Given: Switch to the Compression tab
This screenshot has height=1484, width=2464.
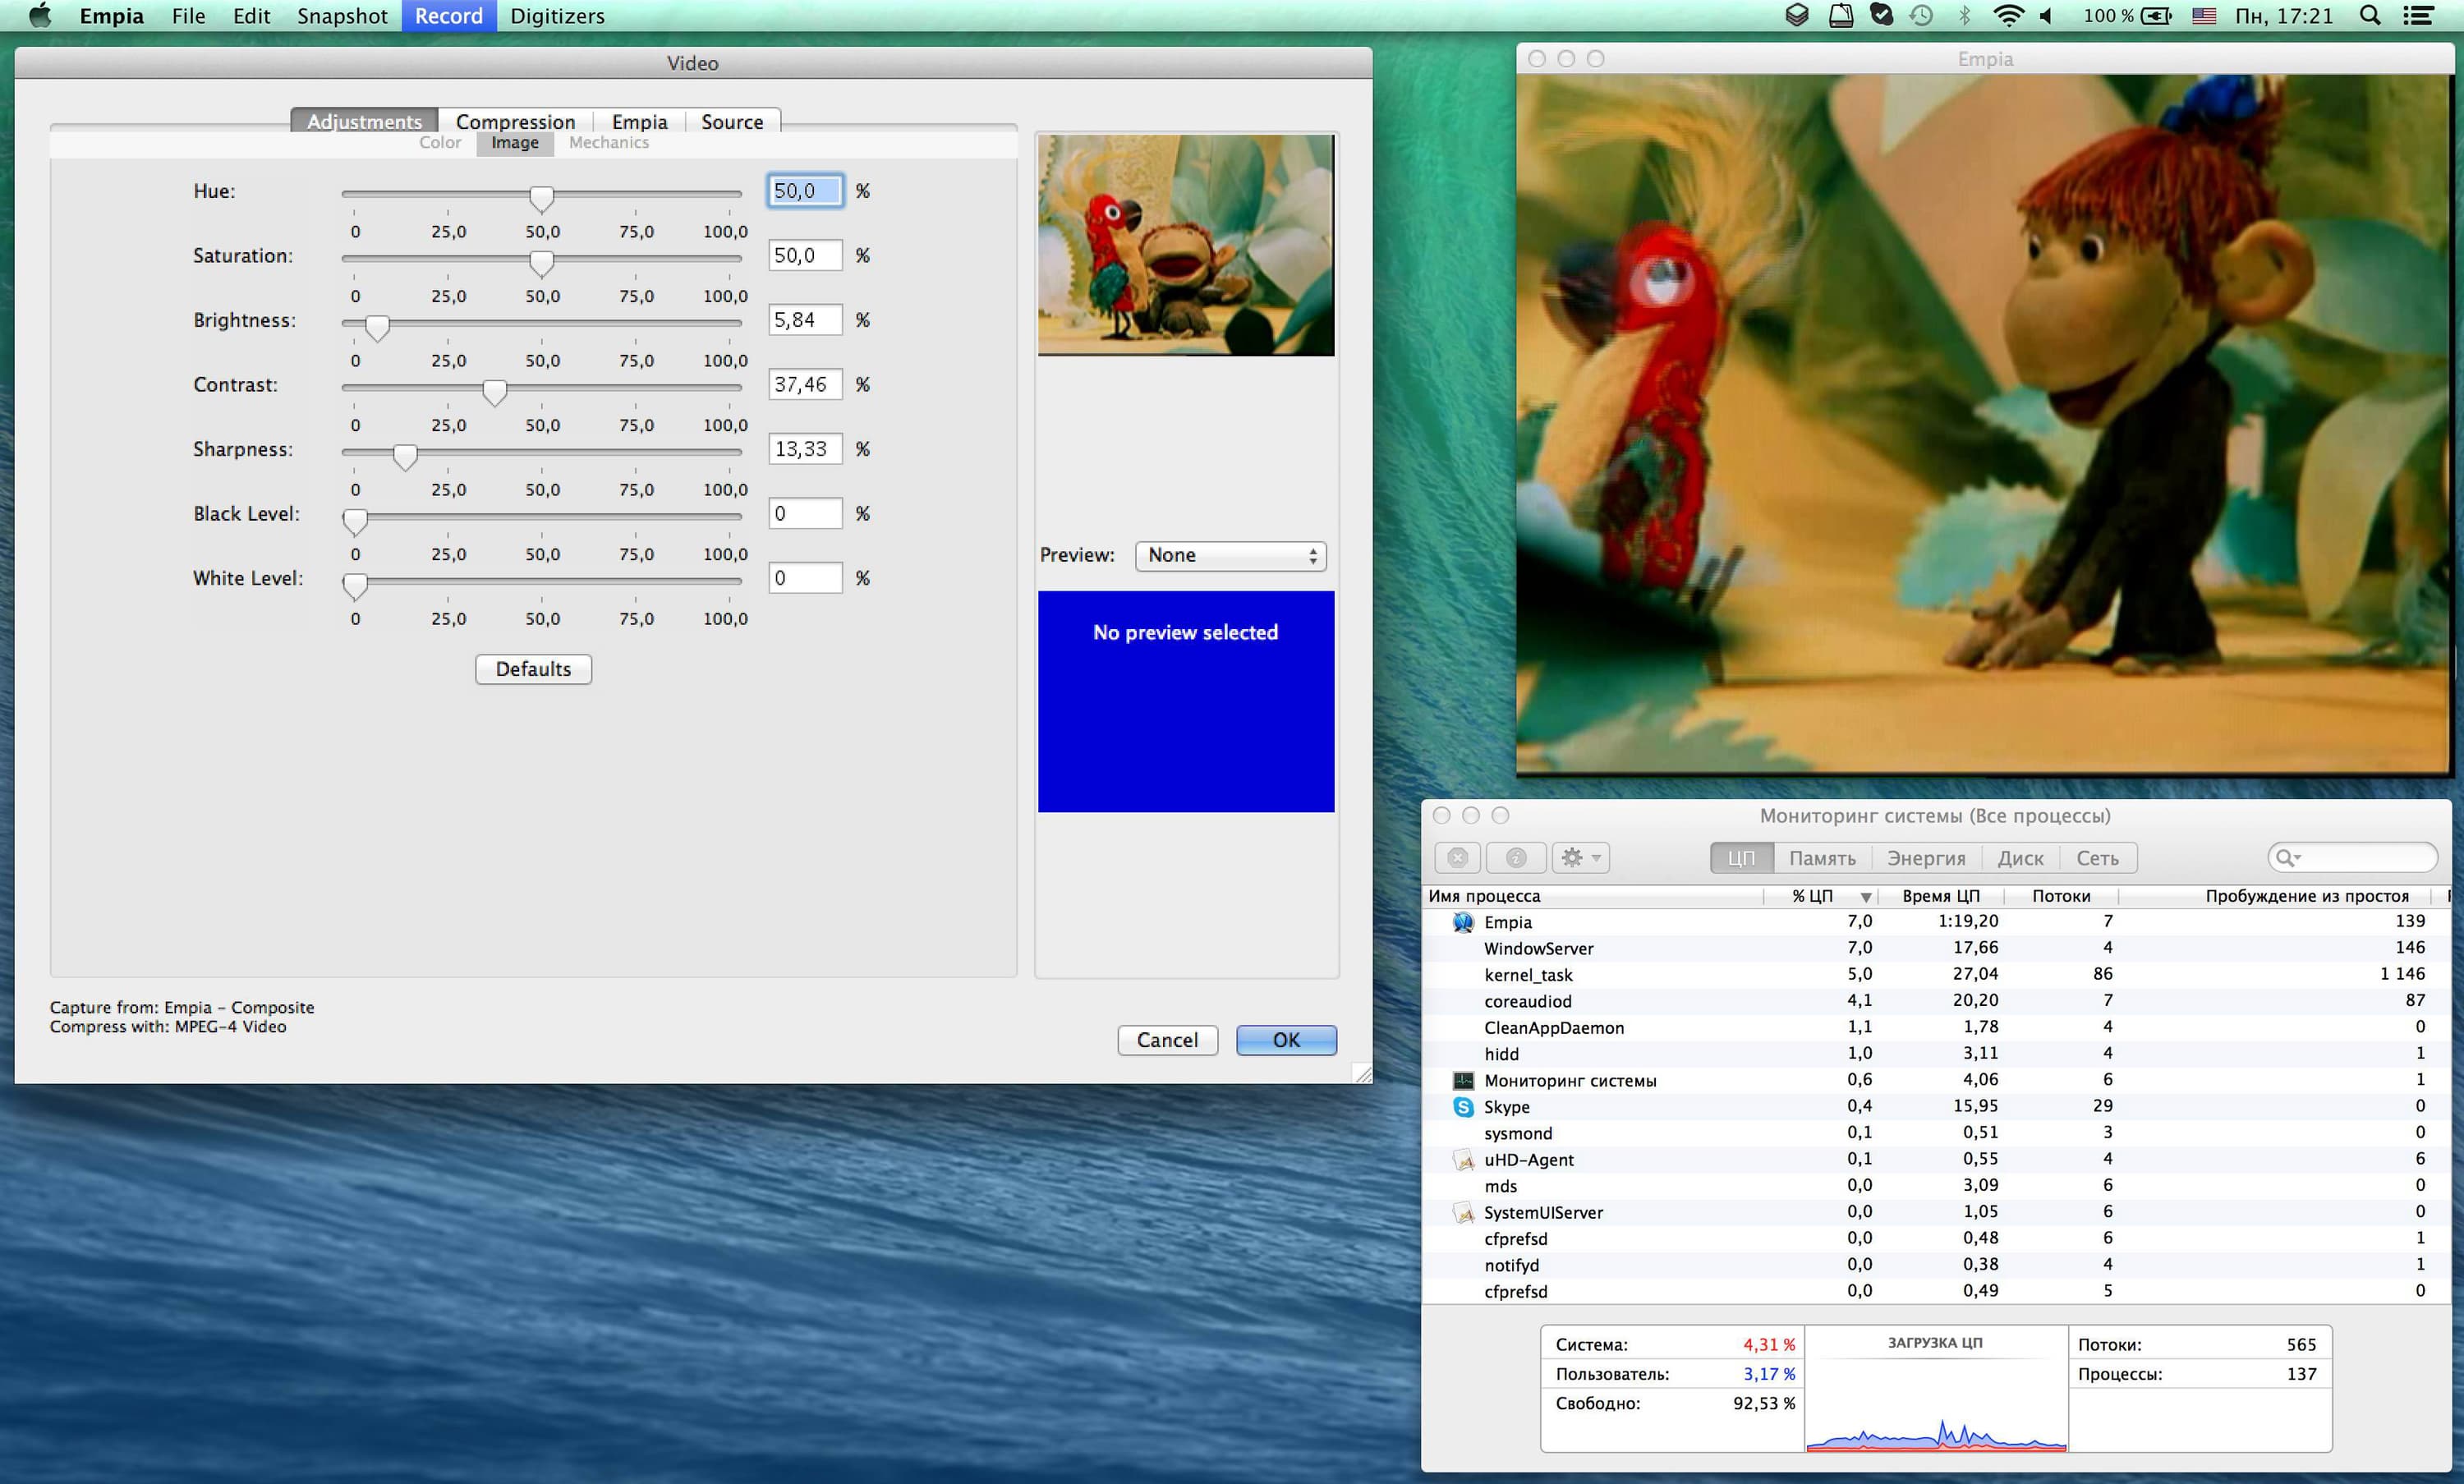Looking at the screenshot, I should pos(515,121).
